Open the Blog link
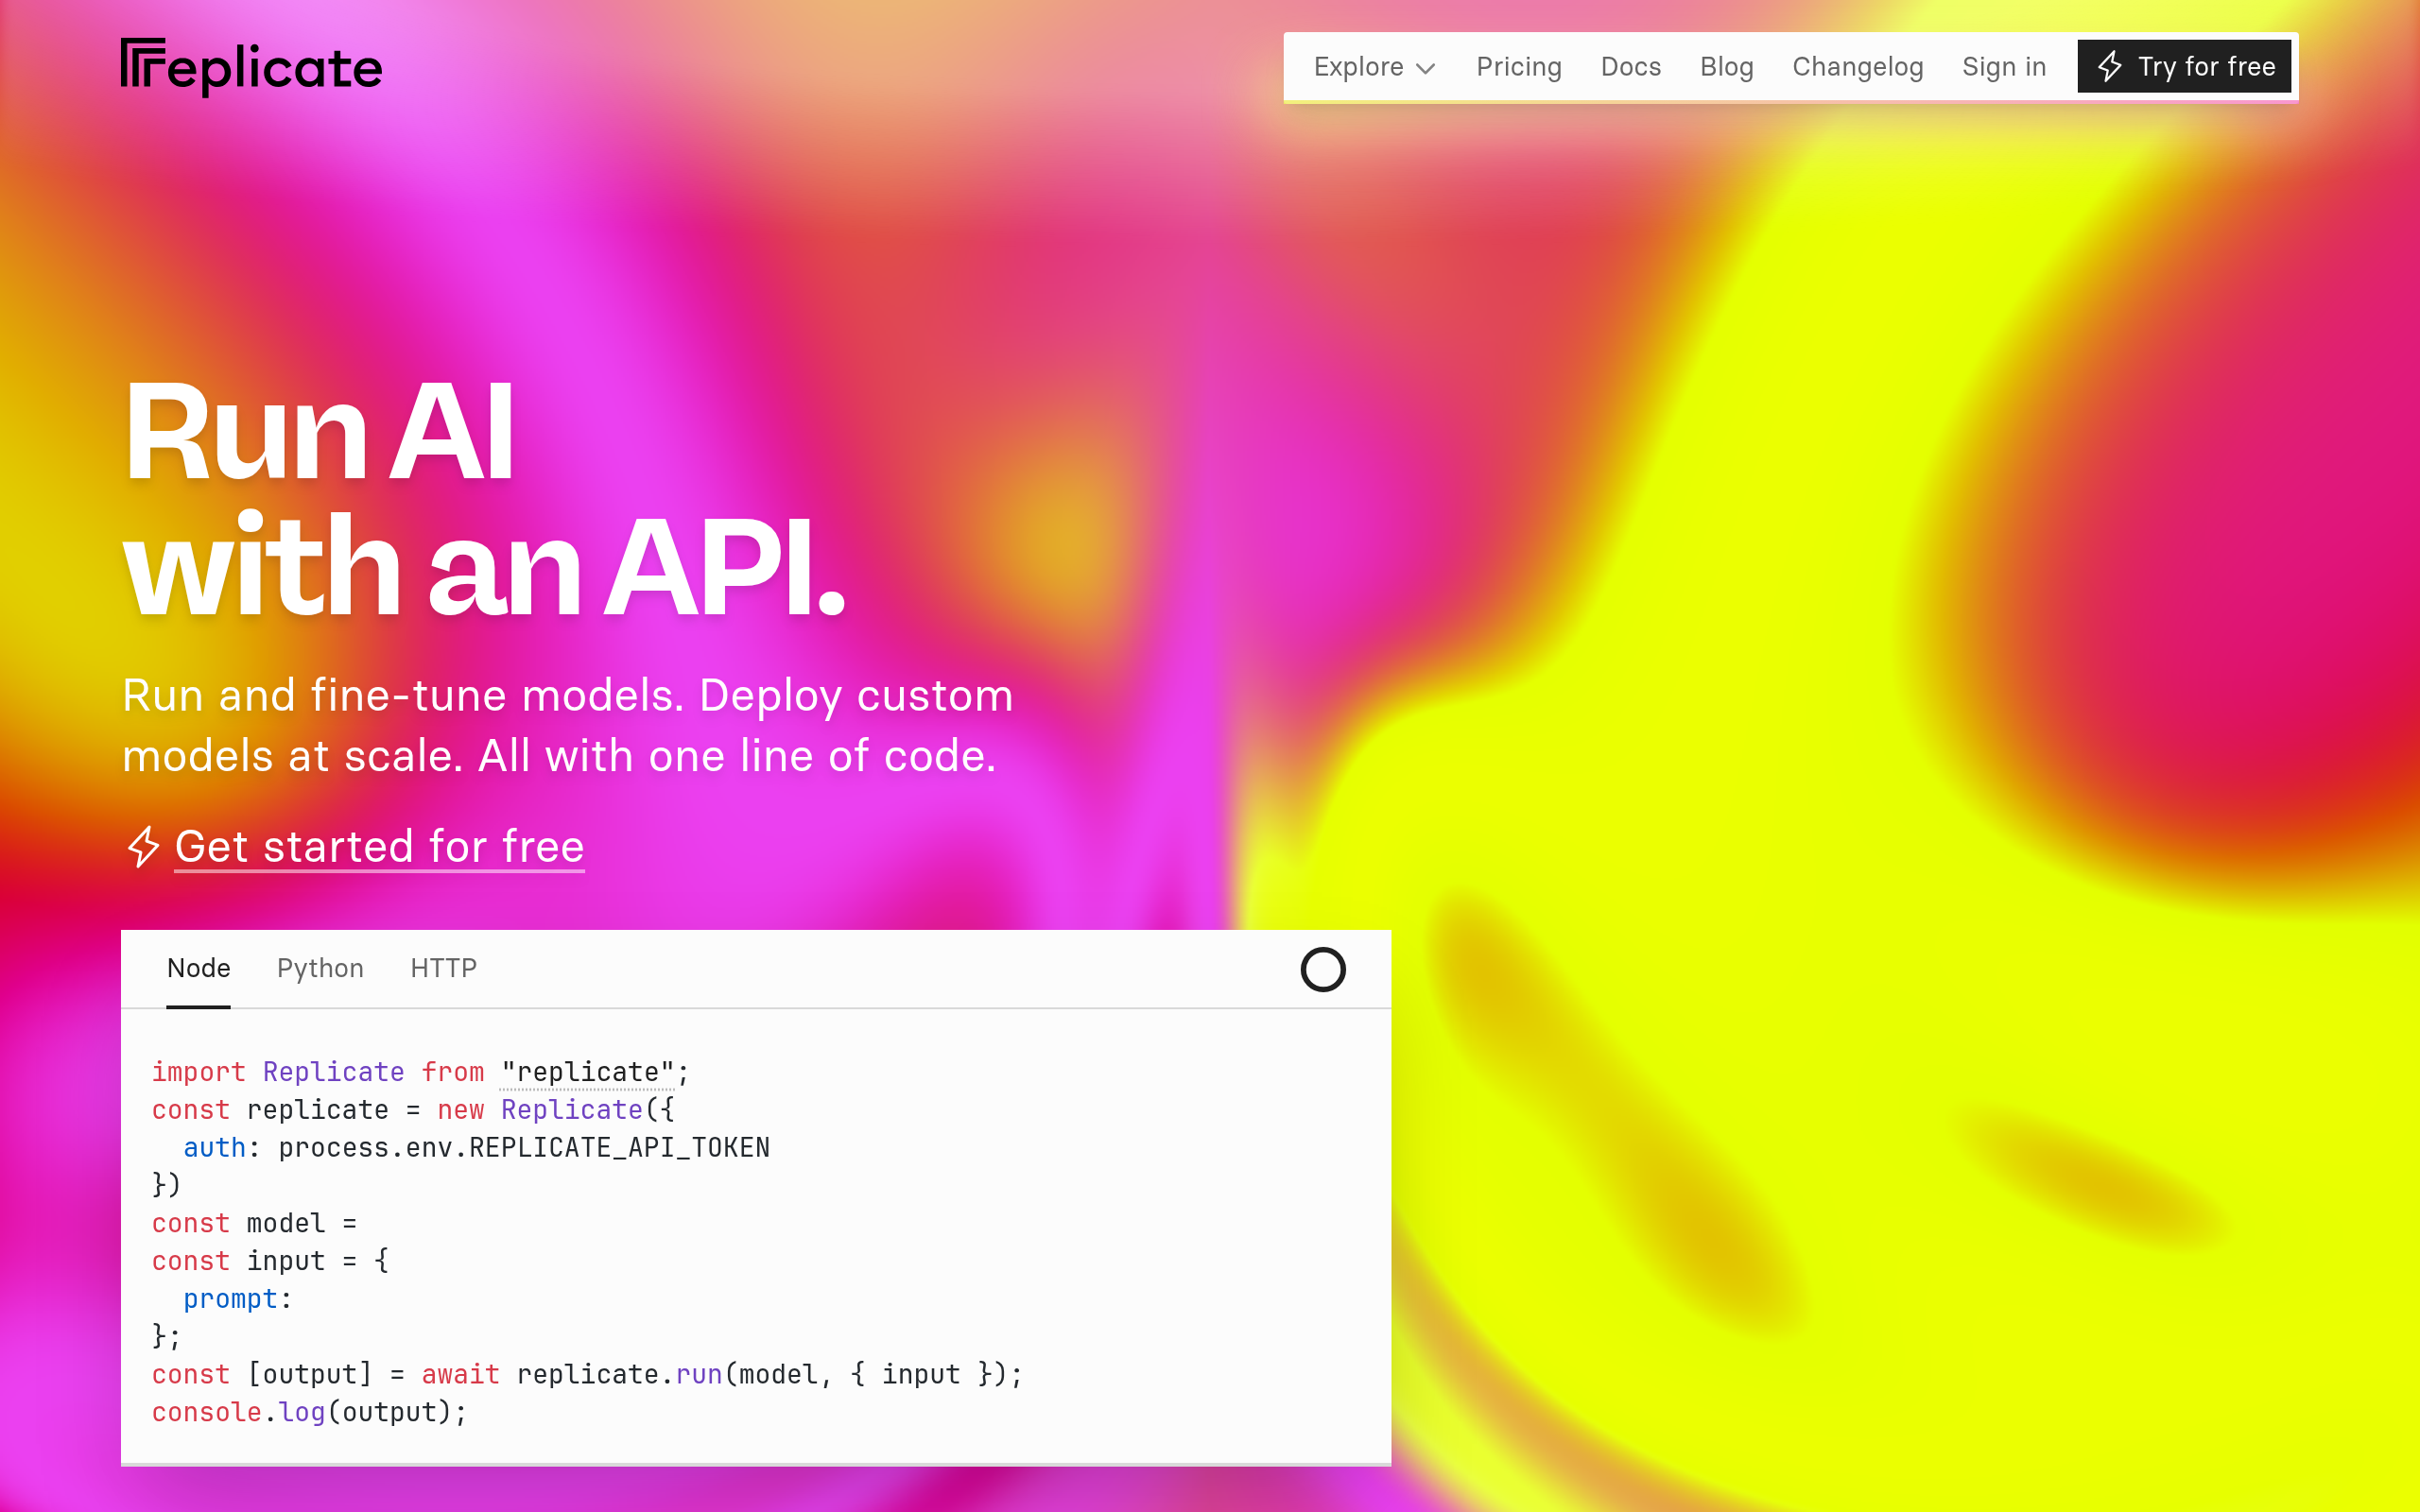 coord(1726,67)
